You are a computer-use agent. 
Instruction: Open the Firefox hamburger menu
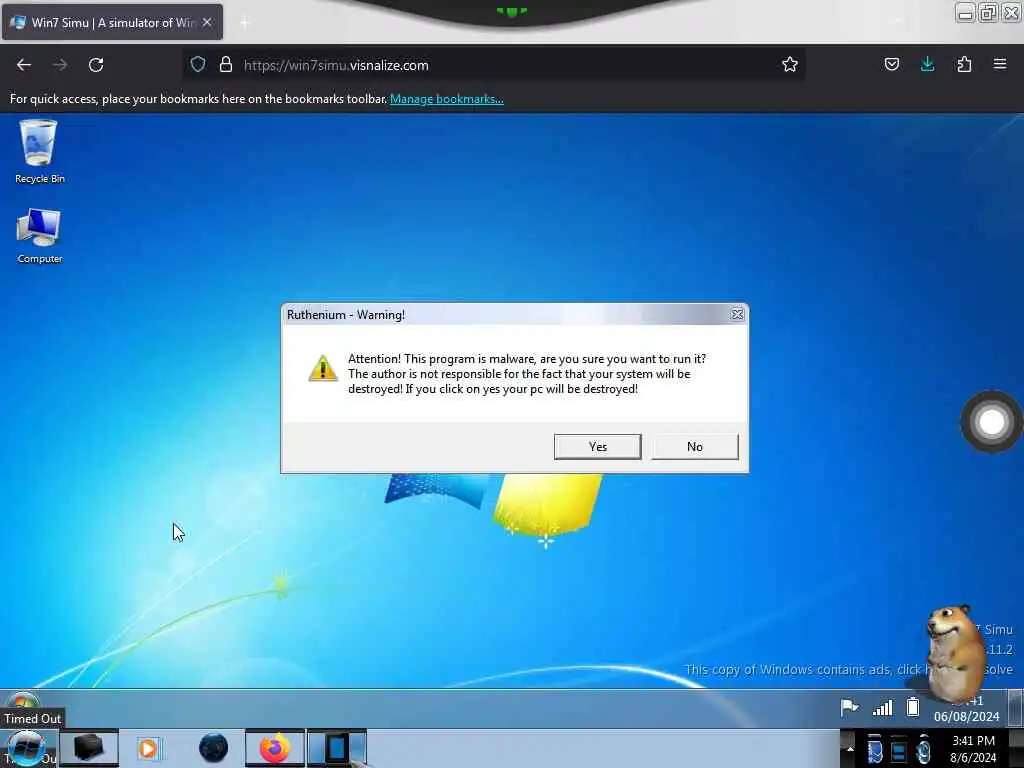(1000, 65)
